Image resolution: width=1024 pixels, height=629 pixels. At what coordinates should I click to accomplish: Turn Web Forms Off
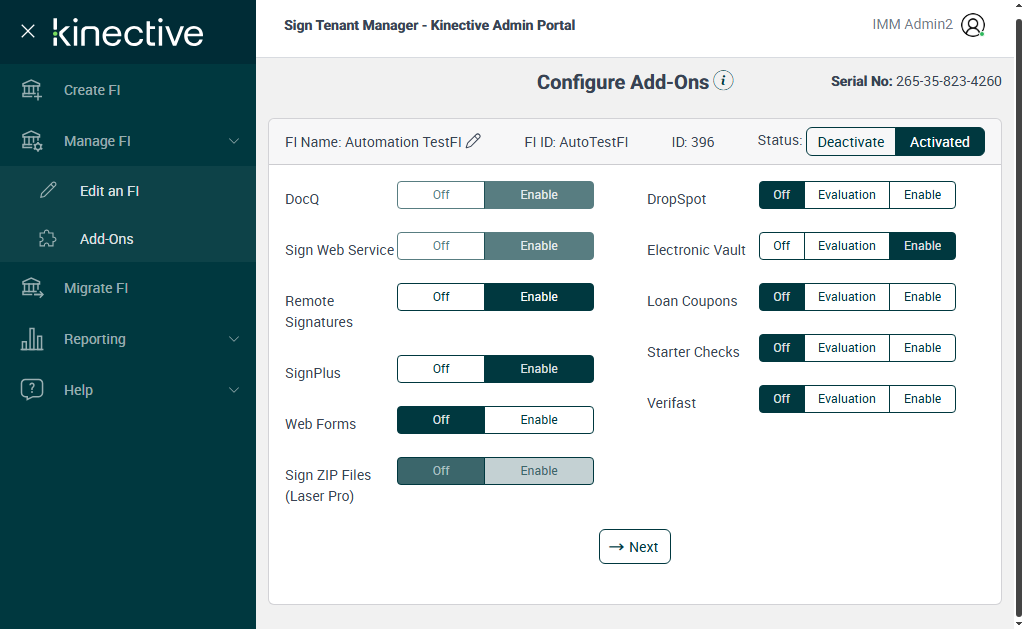click(441, 419)
